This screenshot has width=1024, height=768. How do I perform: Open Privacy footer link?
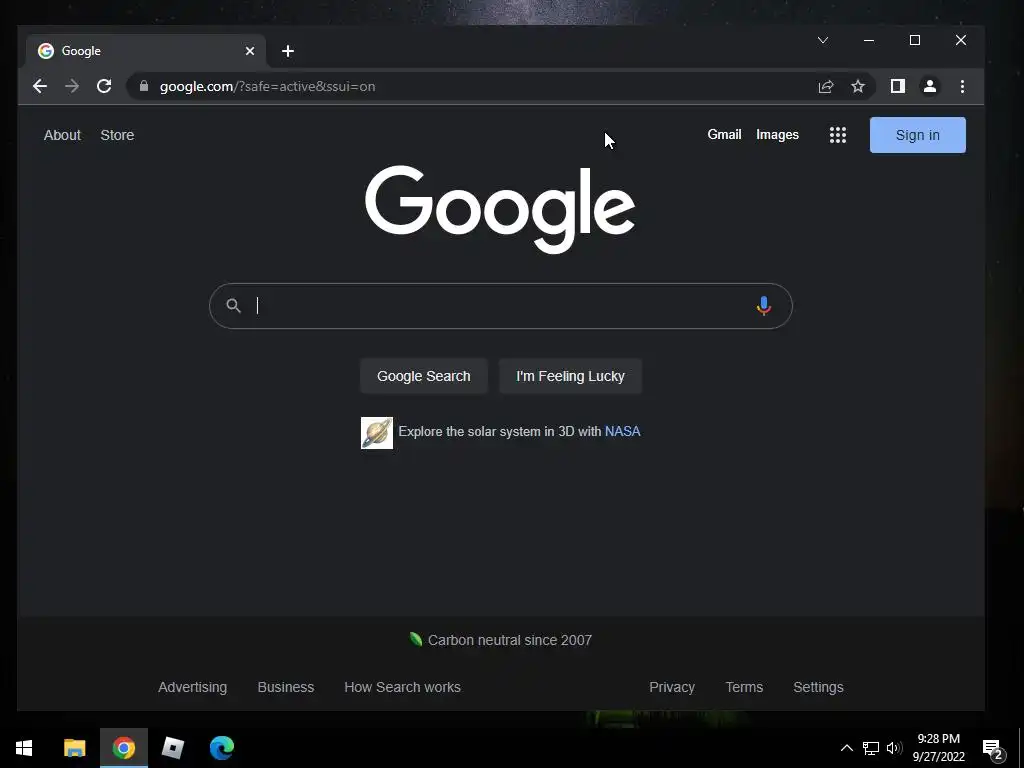tap(672, 687)
